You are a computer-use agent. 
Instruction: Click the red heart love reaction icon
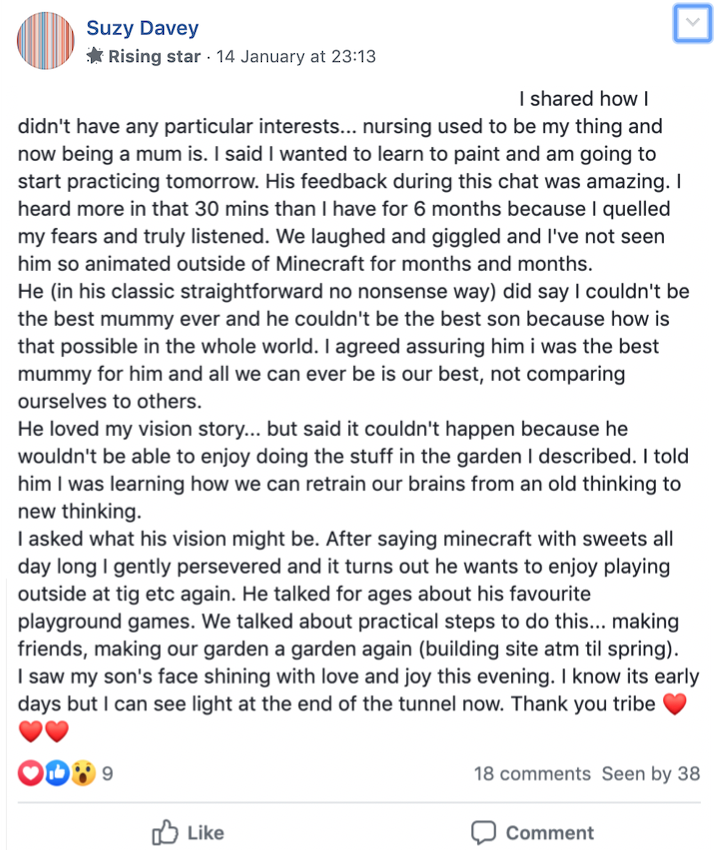[x=31, y=773]
